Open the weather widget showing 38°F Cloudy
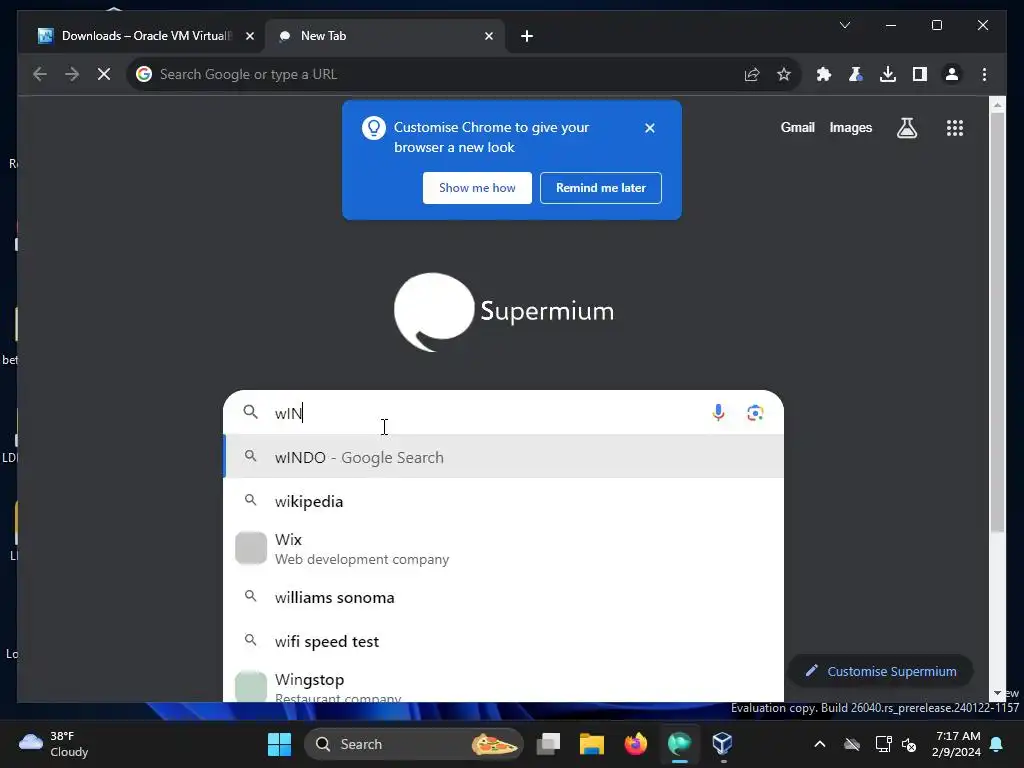 pos(54,744)
